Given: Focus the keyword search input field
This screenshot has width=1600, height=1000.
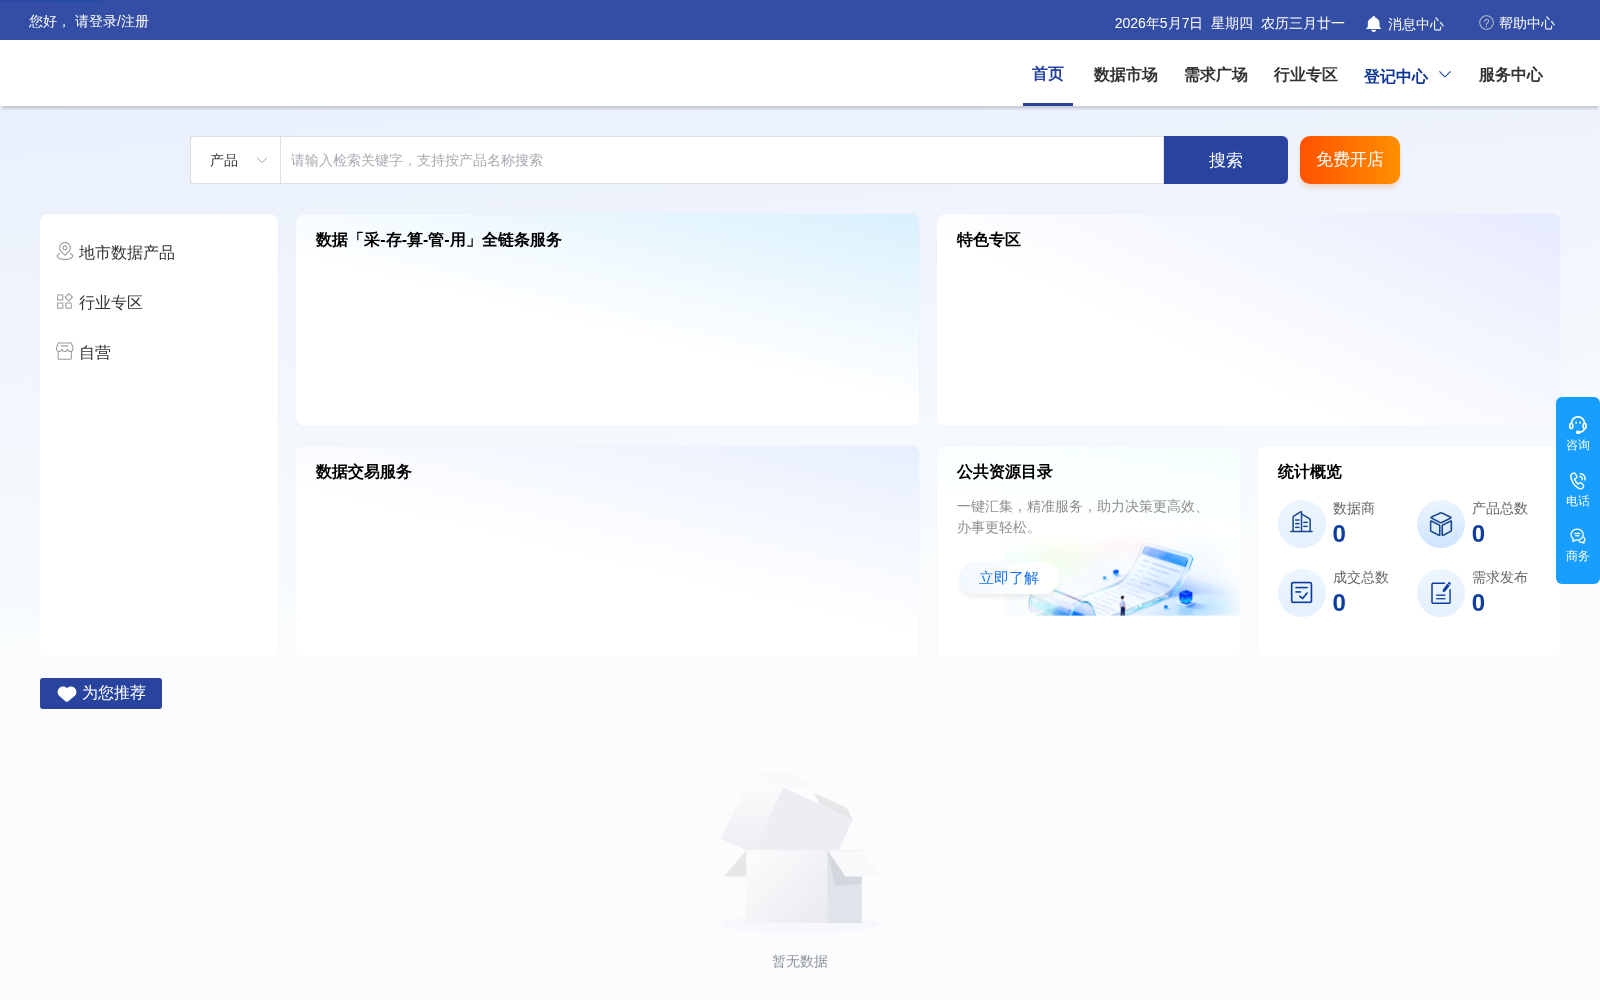Looking at the screenshot, I should pos(722,160).
